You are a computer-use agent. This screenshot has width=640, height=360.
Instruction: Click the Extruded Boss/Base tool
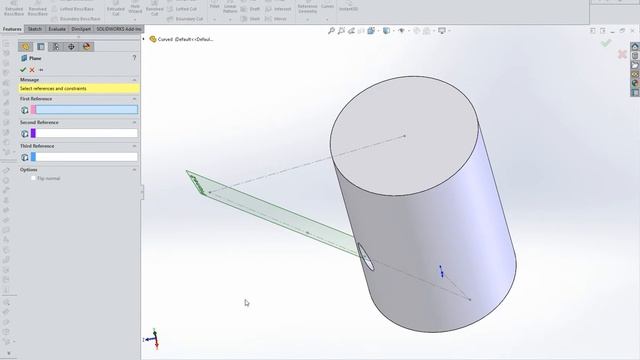pos(14,9)
